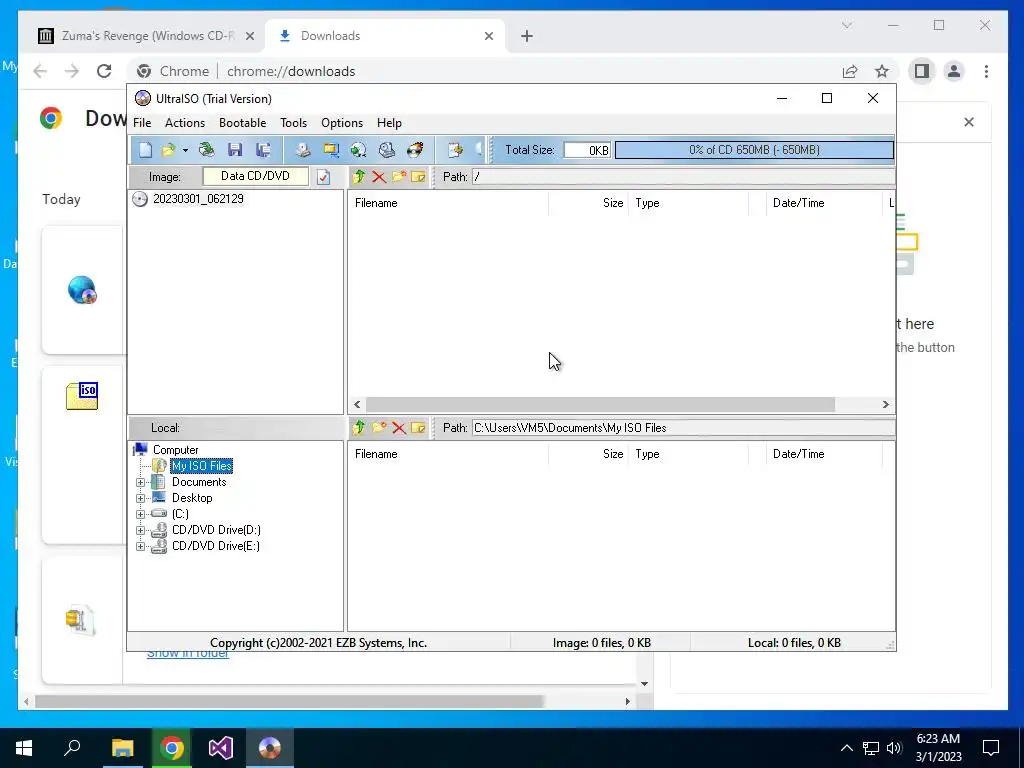Image resolution: width=1024 pixels, height=768 pixels.
Task: Click the image pane red Delete X
Action: pyautogui.click(x=379, y=176)
